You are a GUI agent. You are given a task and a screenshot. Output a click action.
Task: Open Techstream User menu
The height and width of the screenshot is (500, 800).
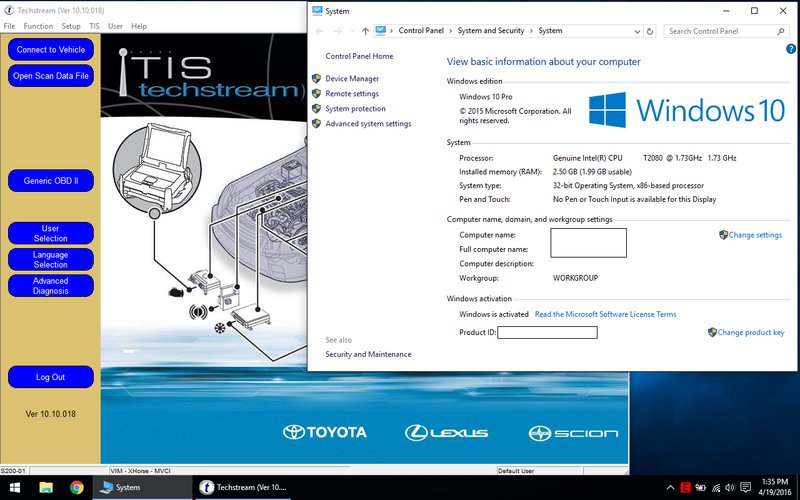115,26
